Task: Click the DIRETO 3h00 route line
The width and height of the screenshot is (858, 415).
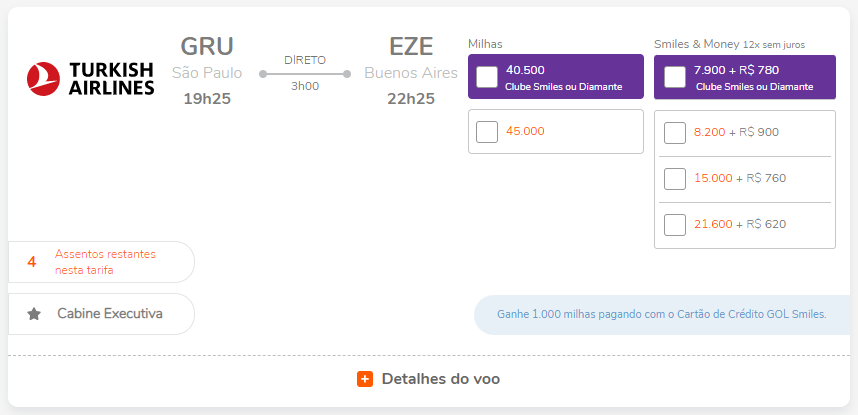Action: tap(305, 73)
